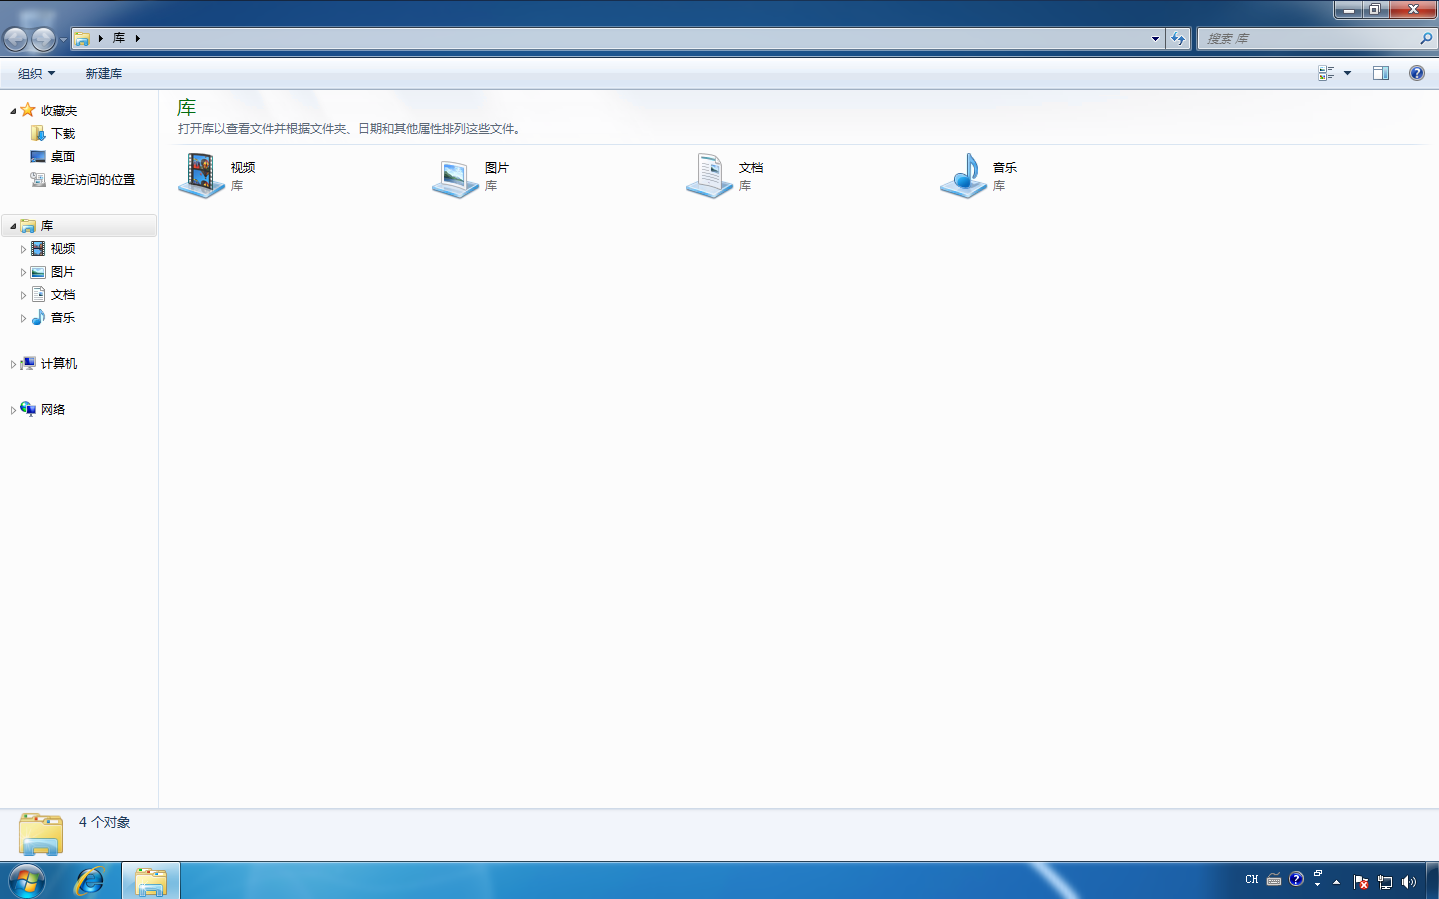Open the recent pages dropdown arrow

[63, 40]
